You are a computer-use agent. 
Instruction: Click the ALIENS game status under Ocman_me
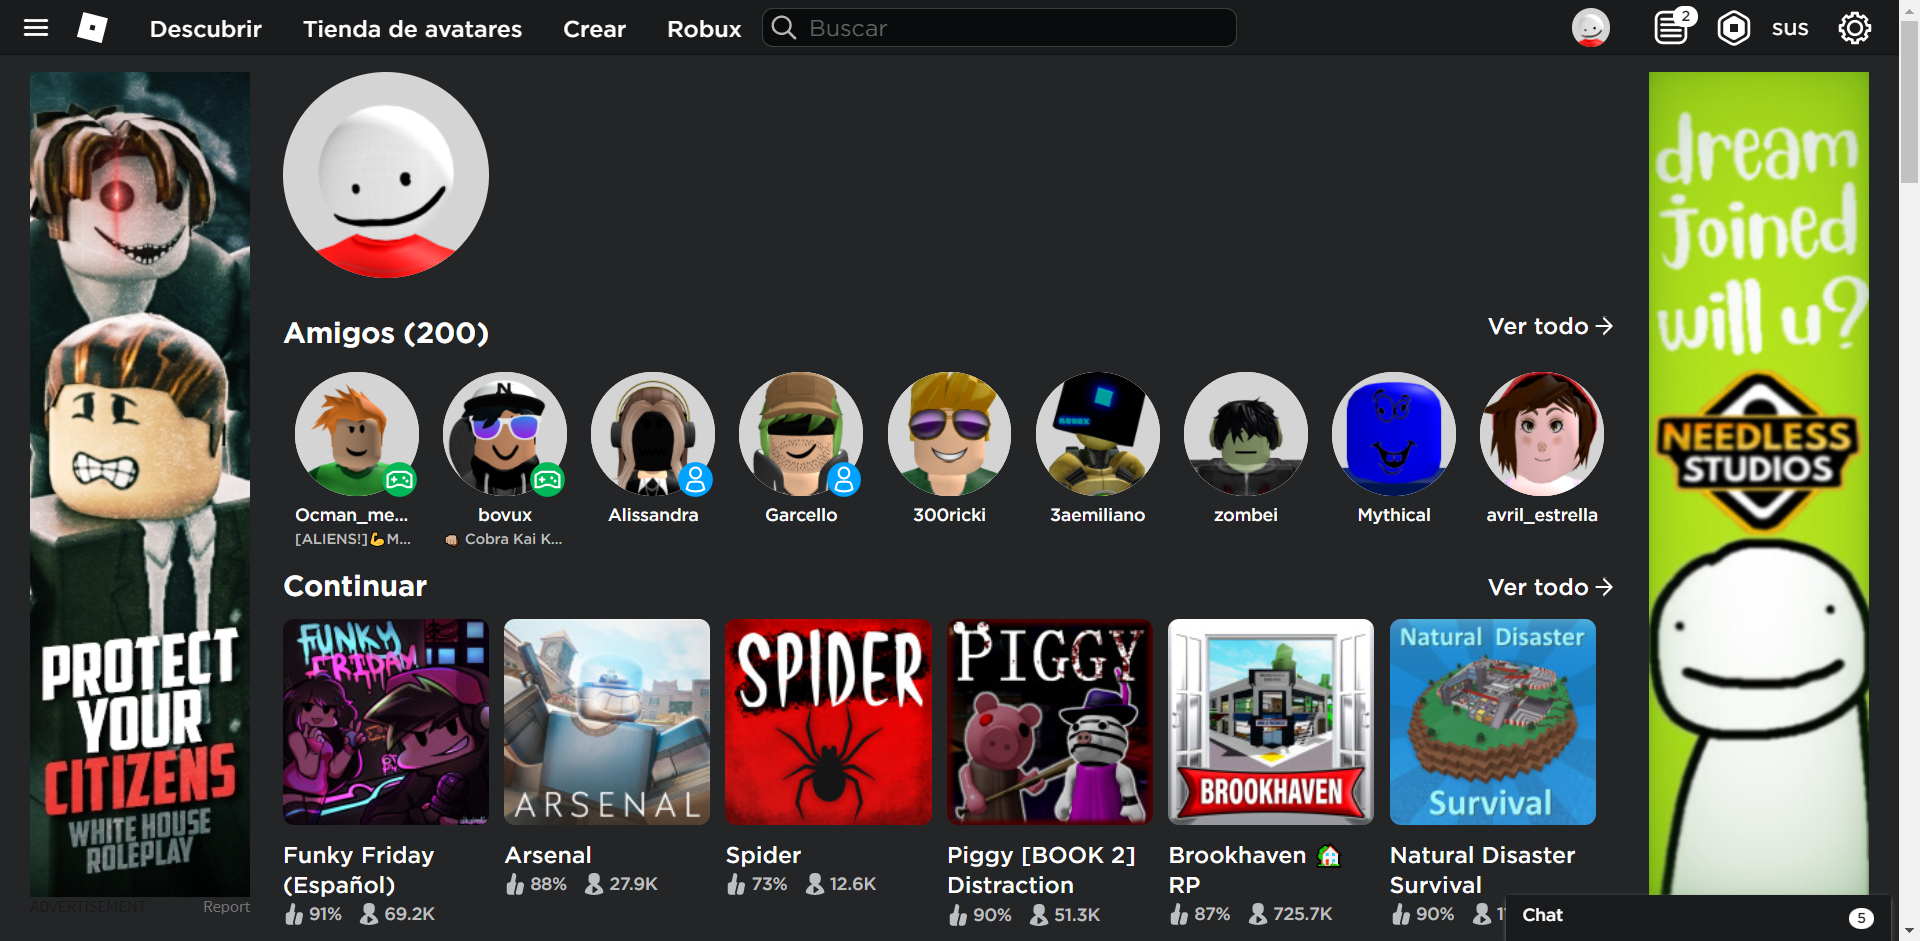[353, 539]
